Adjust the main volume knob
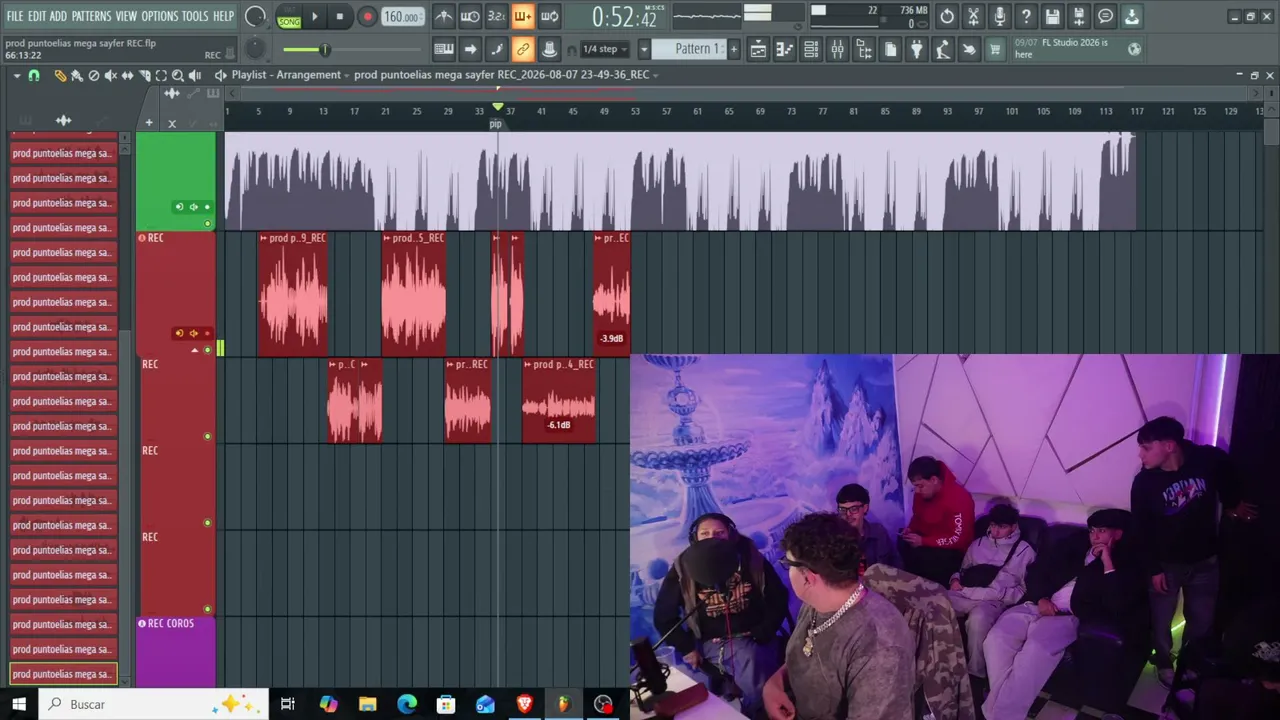Image resolution: width=1280 pixels, height=720 pixels. coord(256,16)
